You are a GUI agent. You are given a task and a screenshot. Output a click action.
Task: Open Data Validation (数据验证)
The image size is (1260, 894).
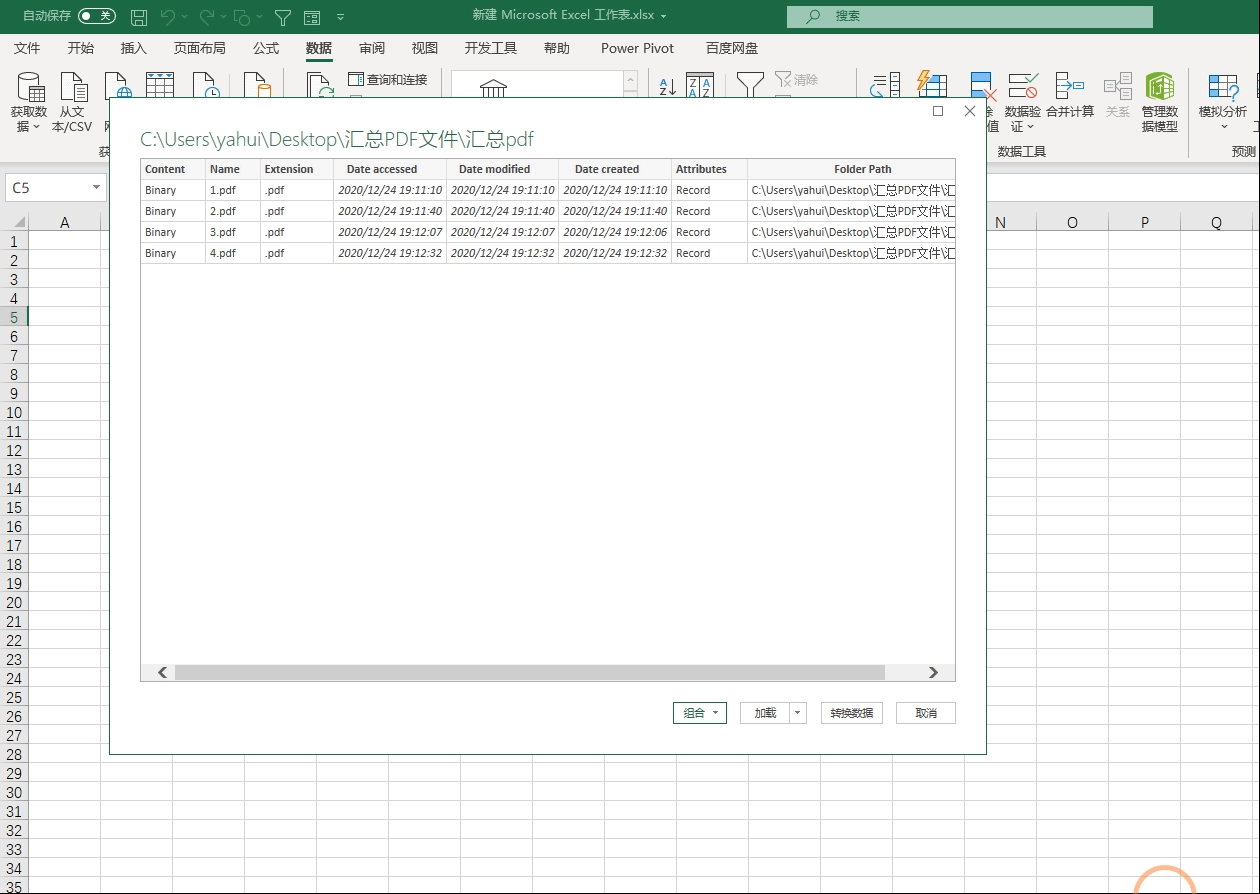(1023, 103)
